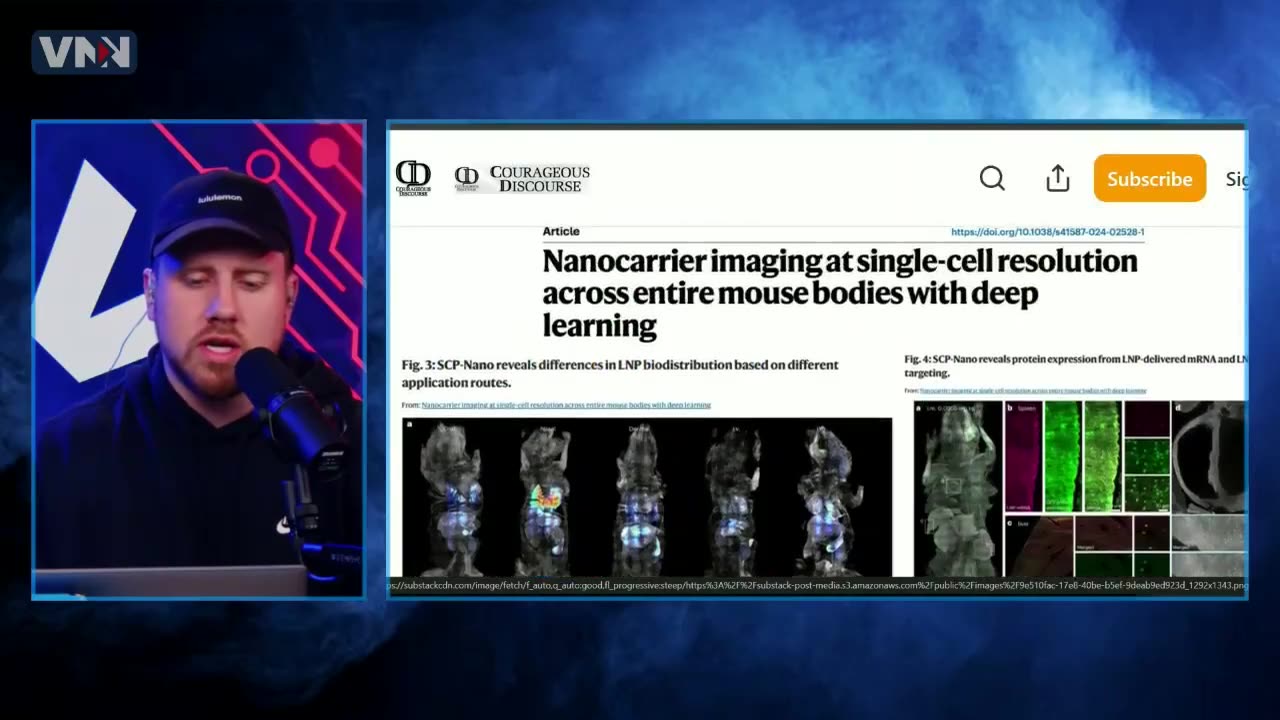The image size is (1280, 720).
Task: Open the doi.org article link
Action: pyautogui.click(x=1047, y=232)
